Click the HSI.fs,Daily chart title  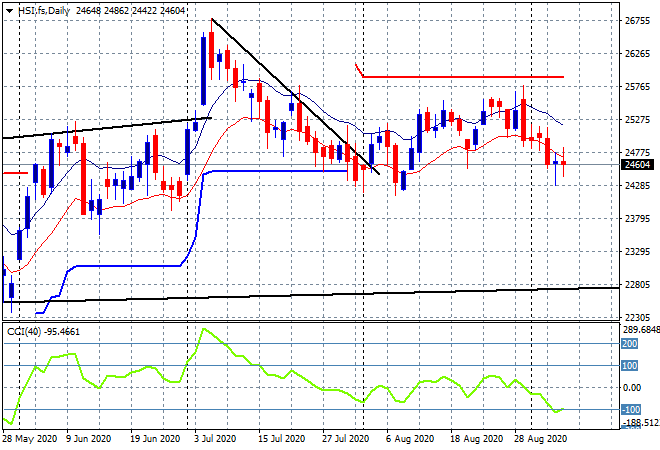coord(43,11)
